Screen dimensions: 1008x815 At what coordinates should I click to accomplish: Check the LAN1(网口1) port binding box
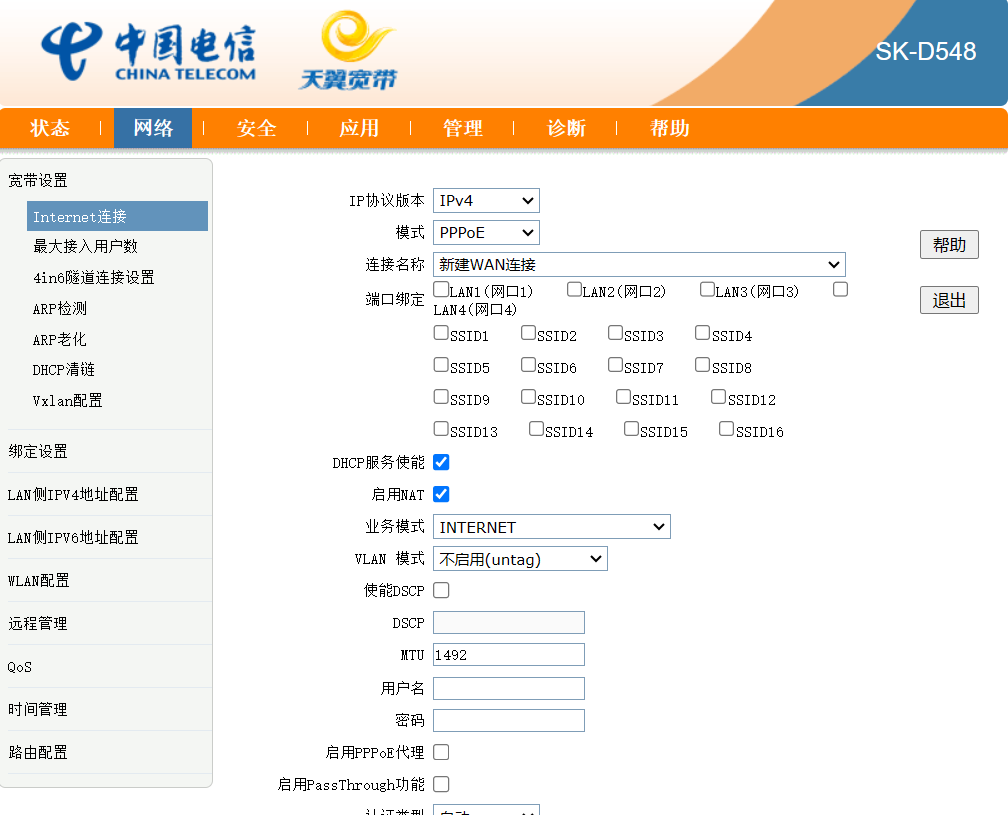[x=441, y=290]
